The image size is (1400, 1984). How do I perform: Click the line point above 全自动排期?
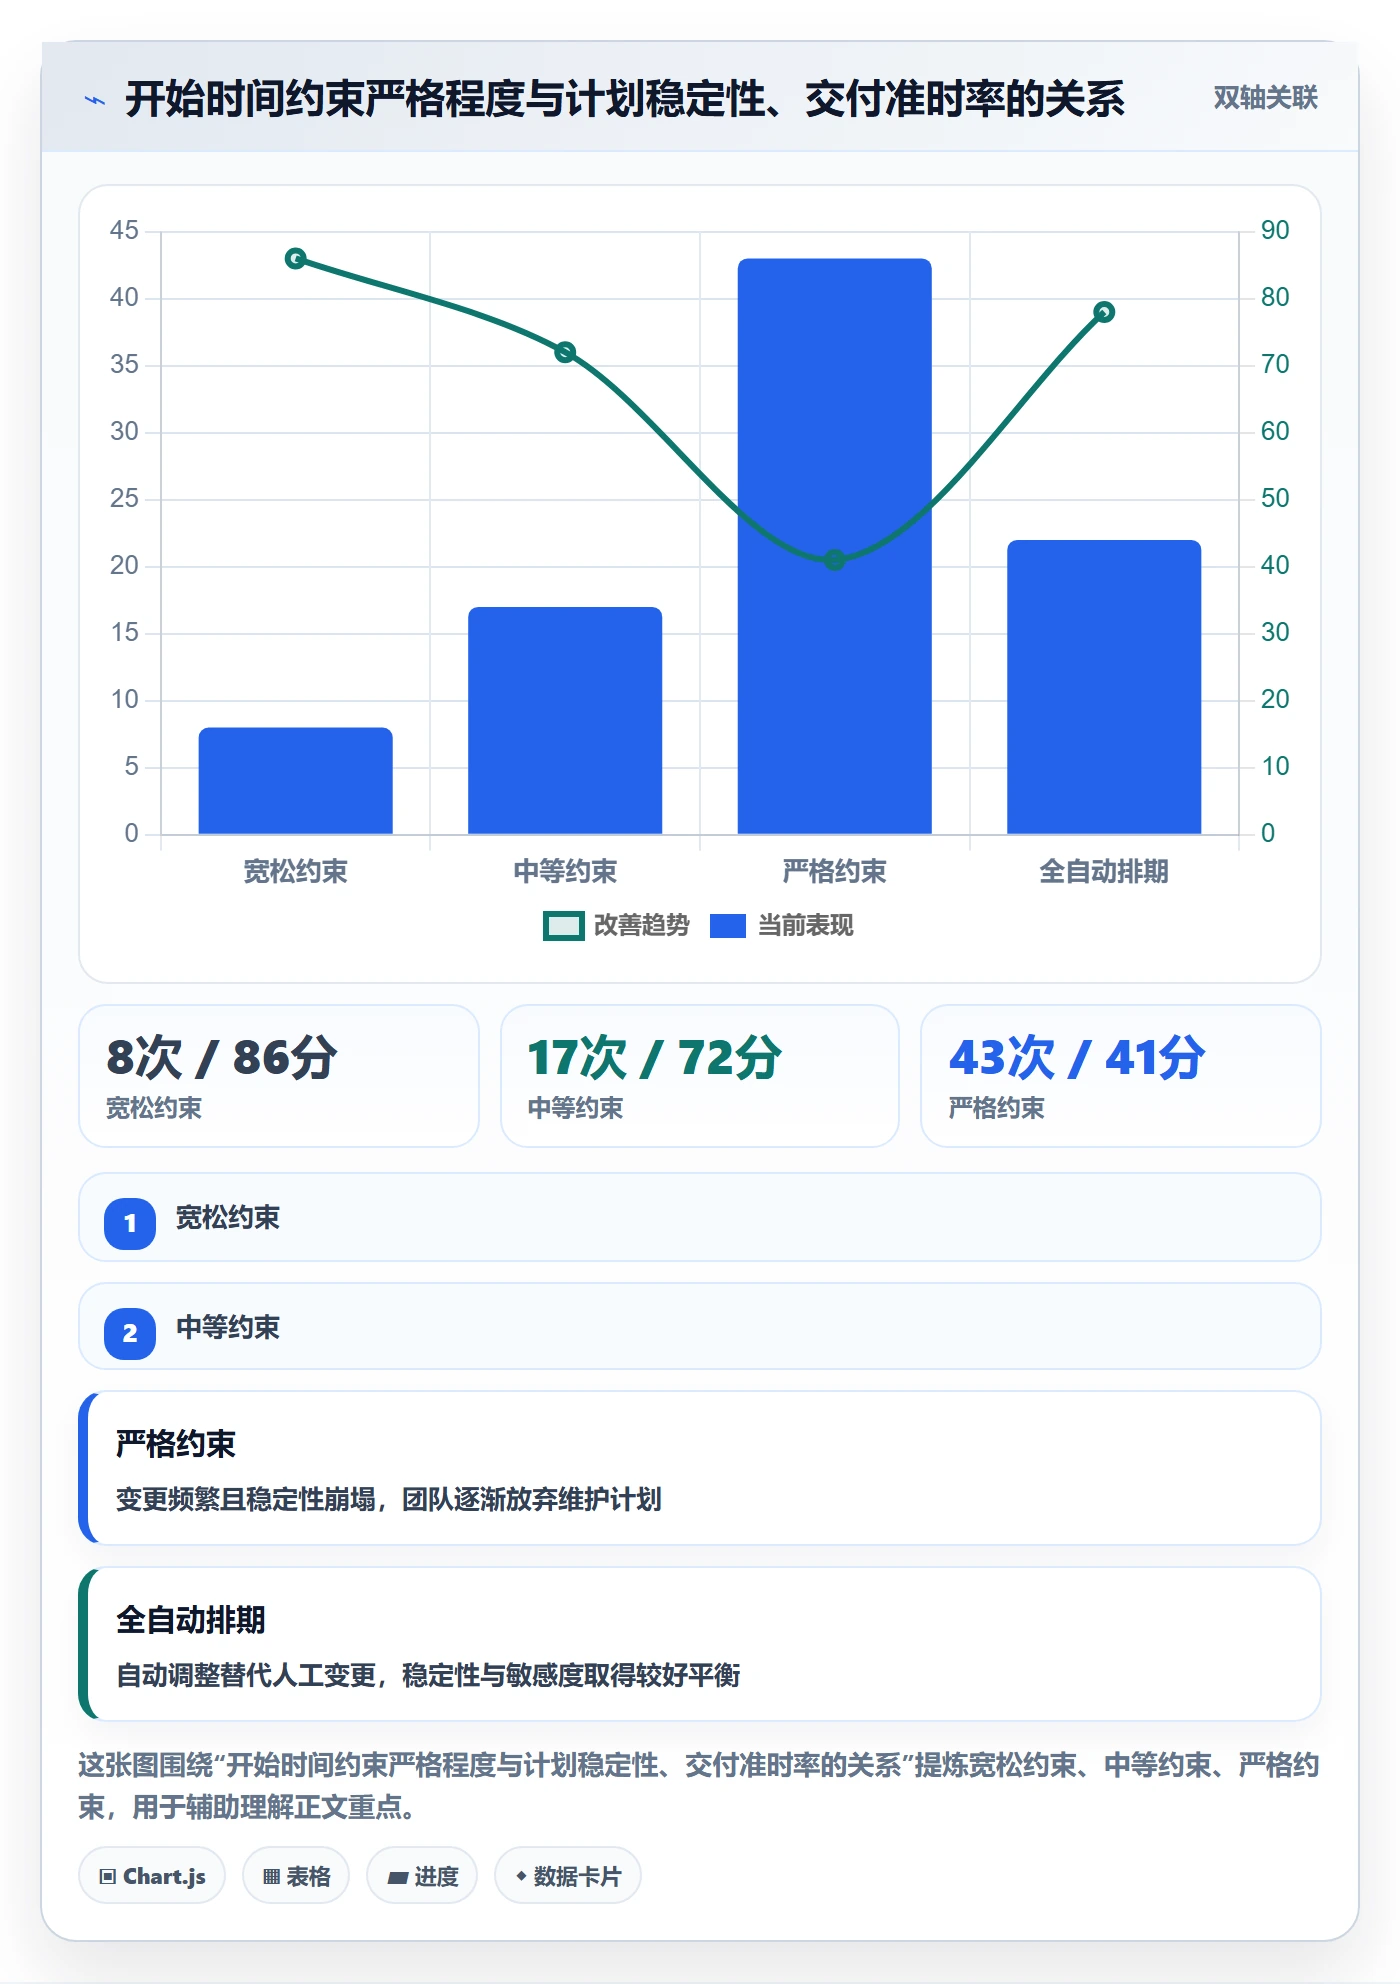tap(1104, 312)
